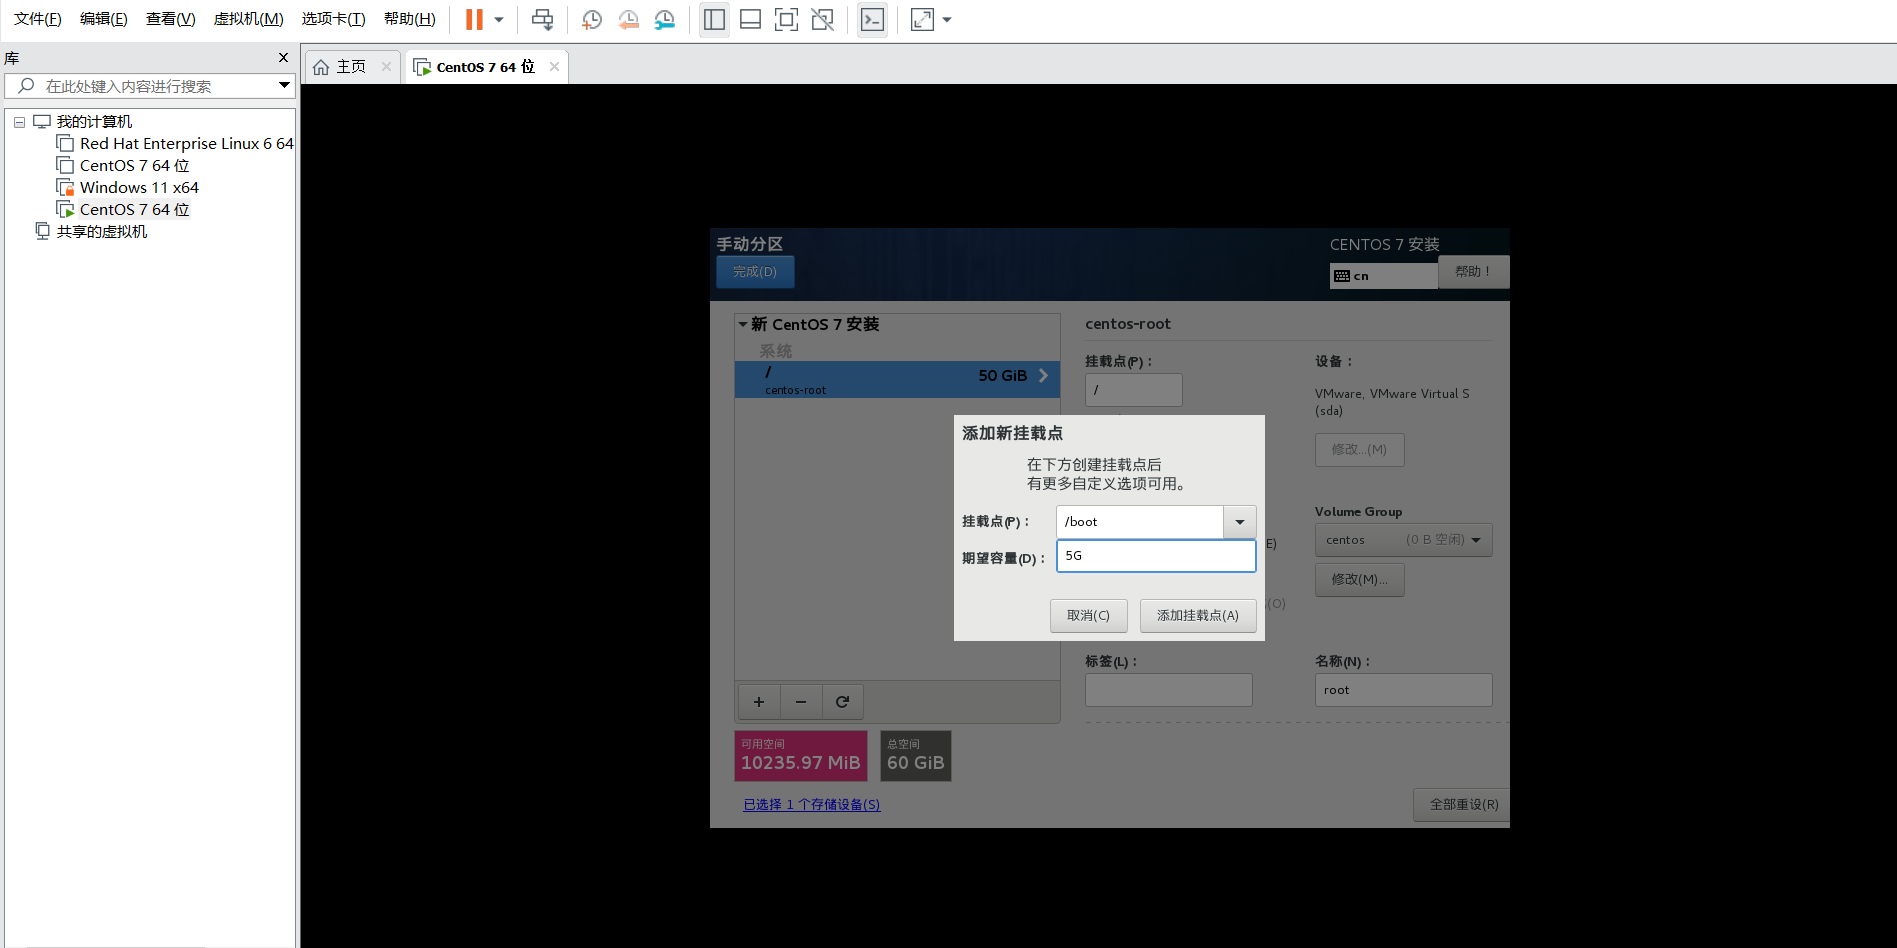Click the 完成(D) button
Image resolution: width=1897 pixels, height=948 pixels.
755,272
